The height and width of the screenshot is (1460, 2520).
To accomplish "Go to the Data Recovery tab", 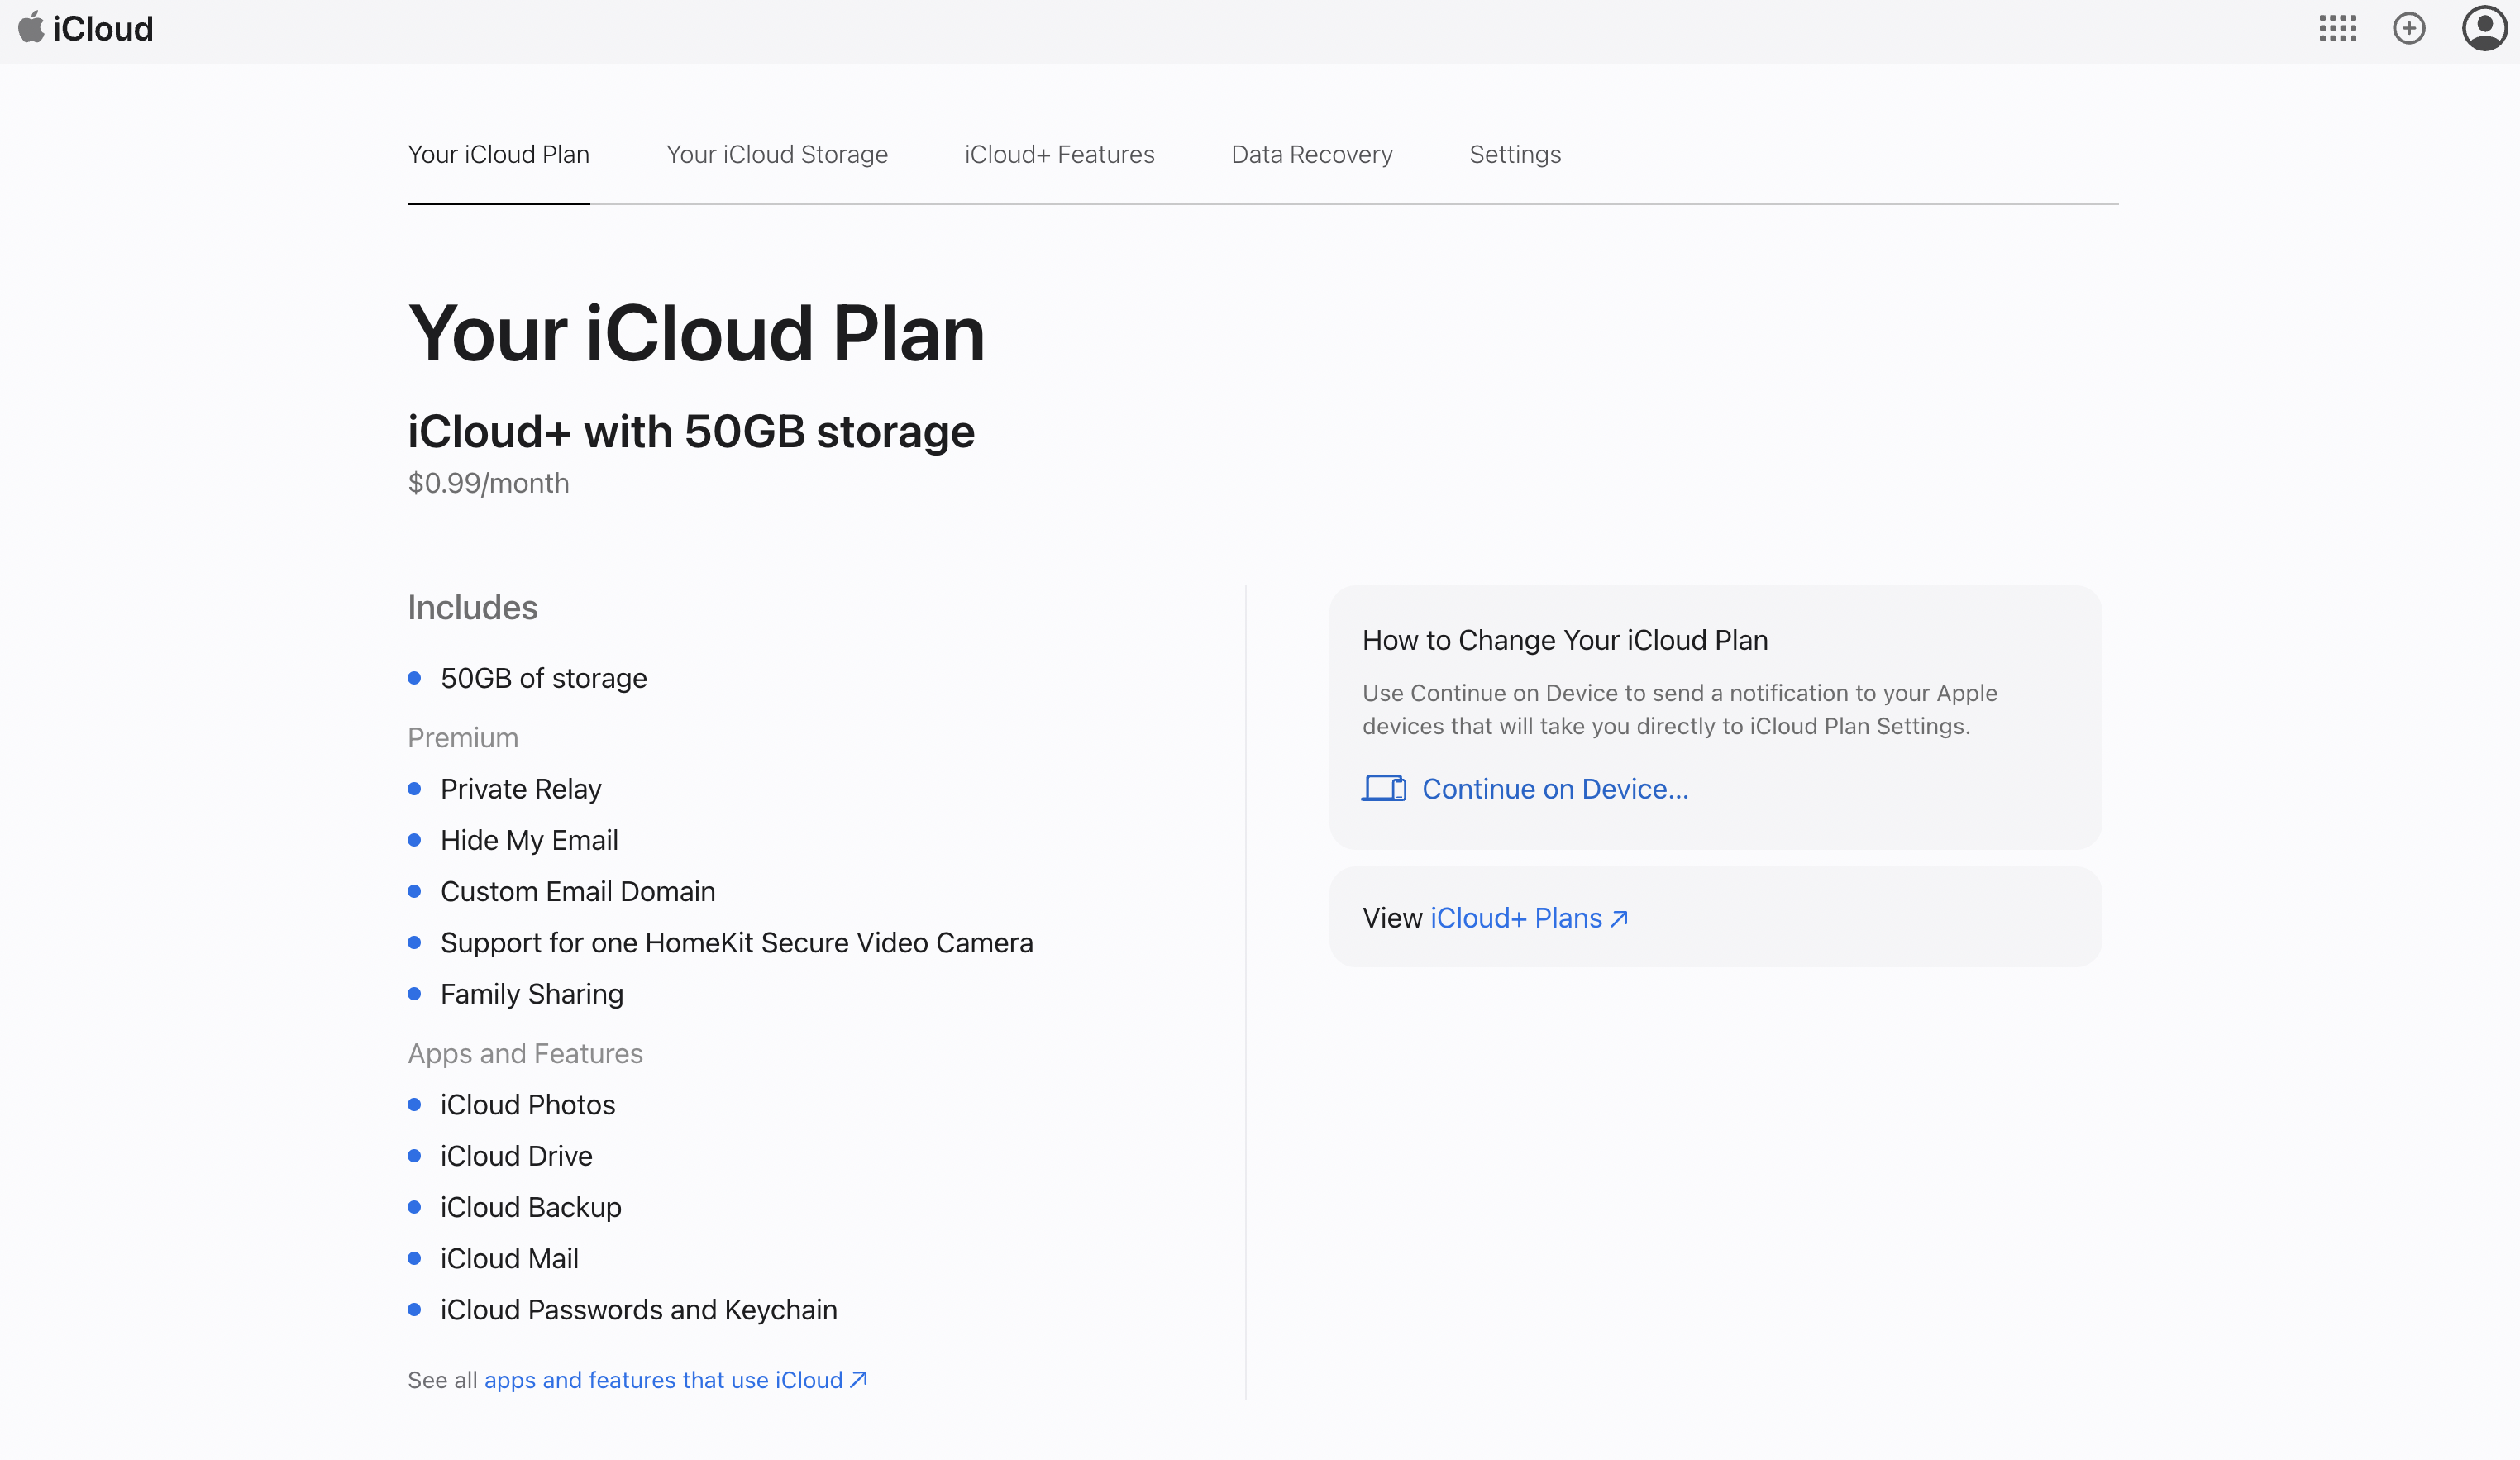I will click(1311, 154).
